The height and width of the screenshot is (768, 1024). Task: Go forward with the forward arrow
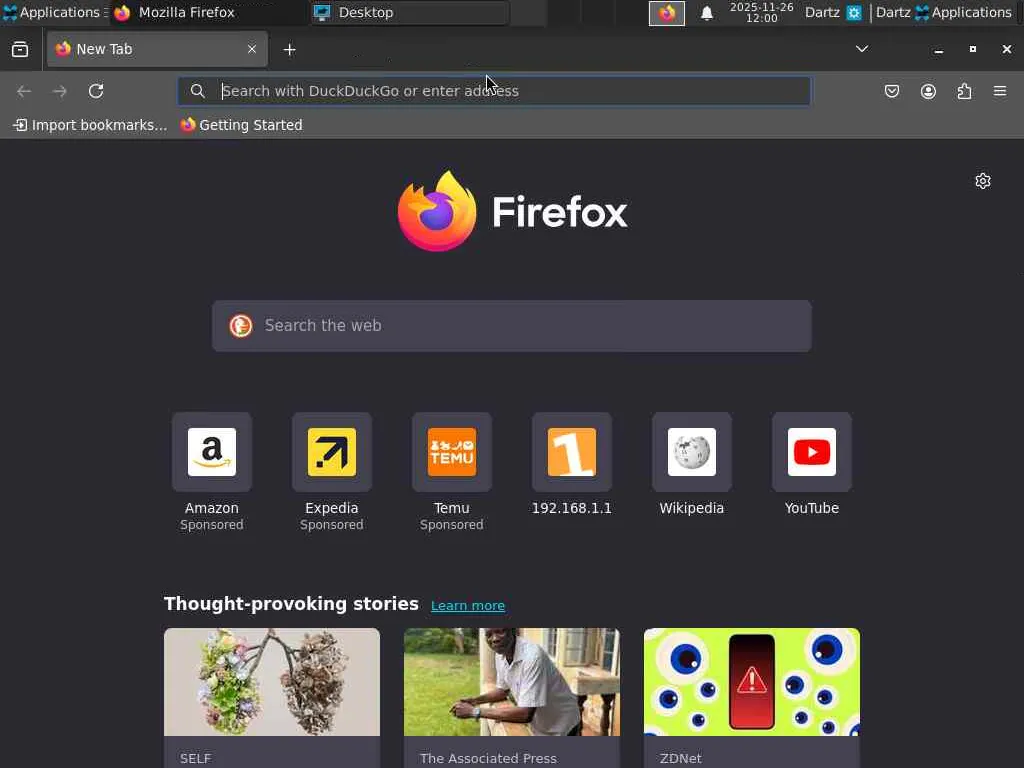pyautogui.click(x=59, y=91)
